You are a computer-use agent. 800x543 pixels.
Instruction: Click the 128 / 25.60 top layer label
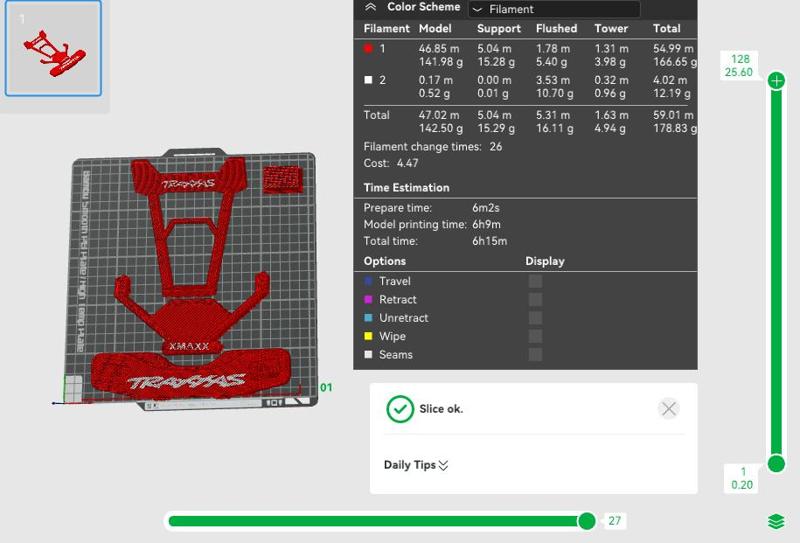(x=739, y=66)
